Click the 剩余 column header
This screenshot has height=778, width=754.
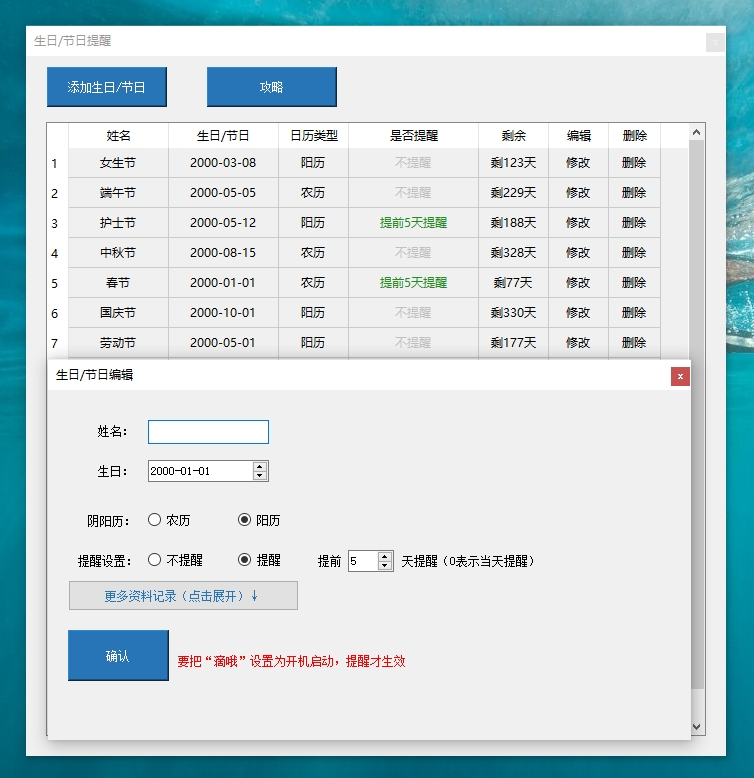tap(513, 135)
